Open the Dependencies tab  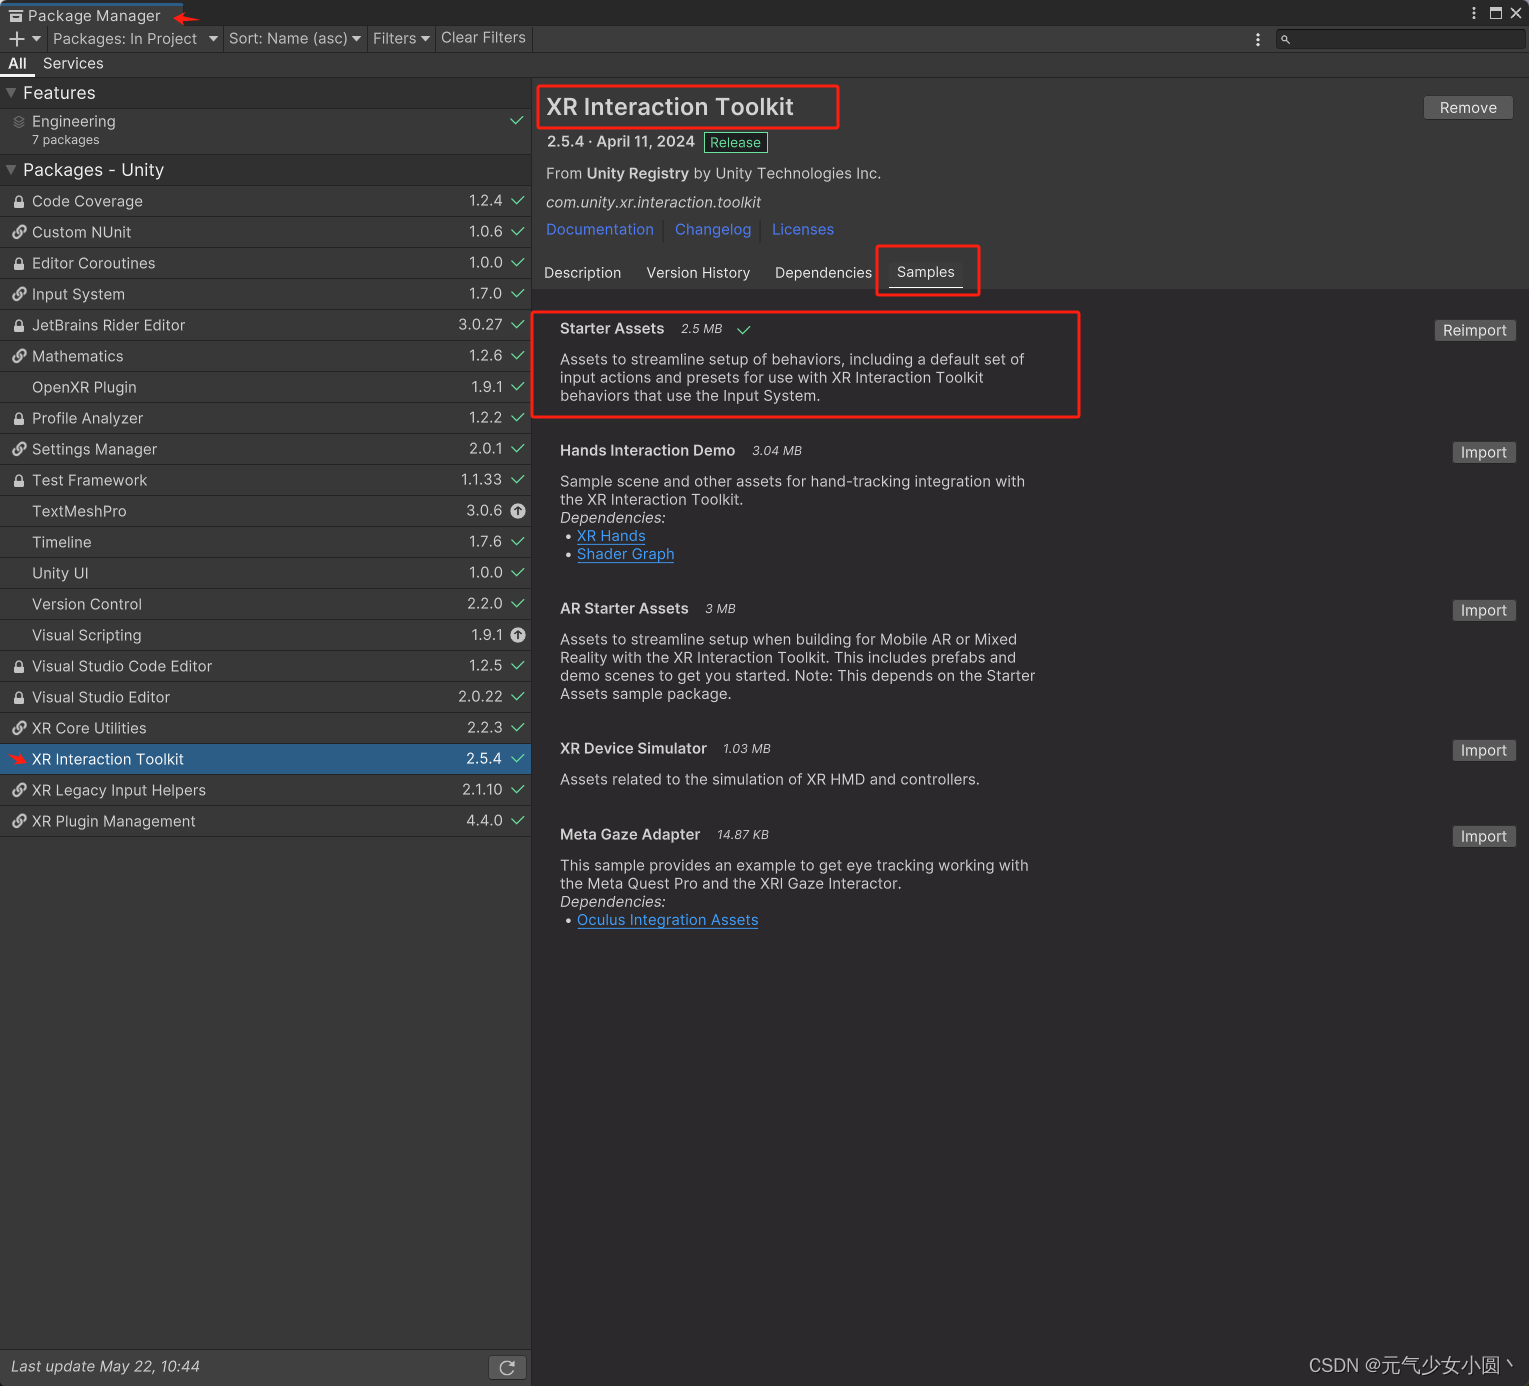(x=823, y=273)
